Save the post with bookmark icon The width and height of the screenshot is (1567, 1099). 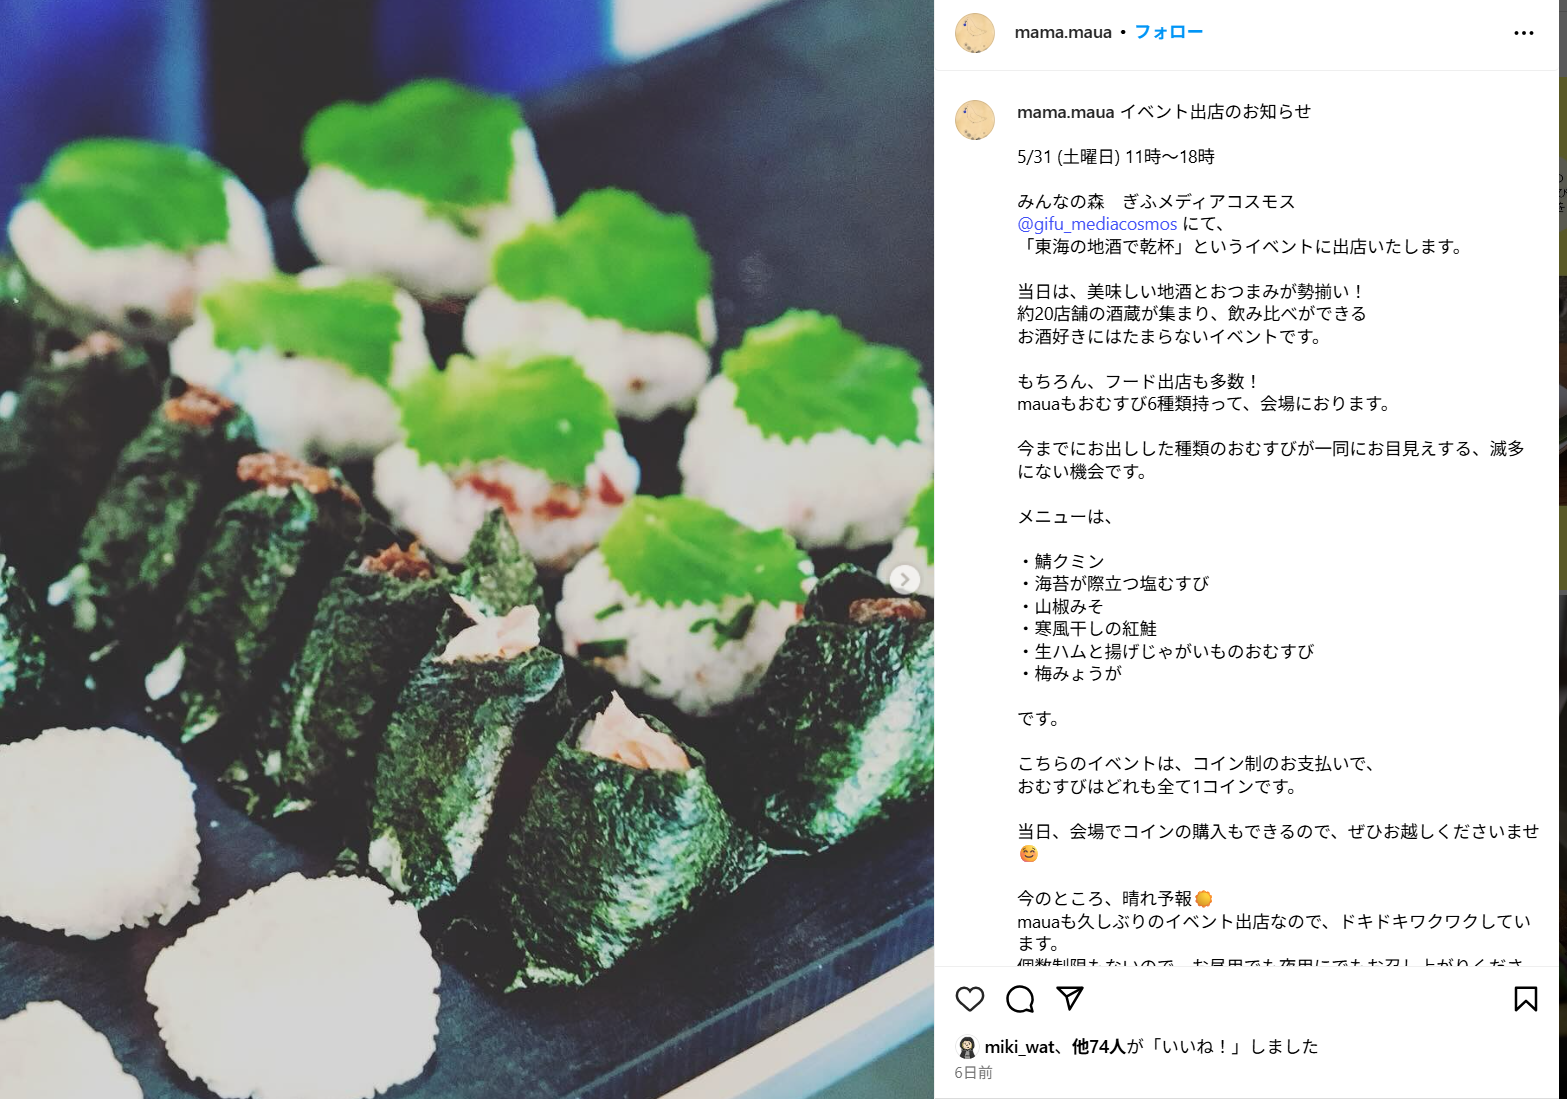(1526, 998)
